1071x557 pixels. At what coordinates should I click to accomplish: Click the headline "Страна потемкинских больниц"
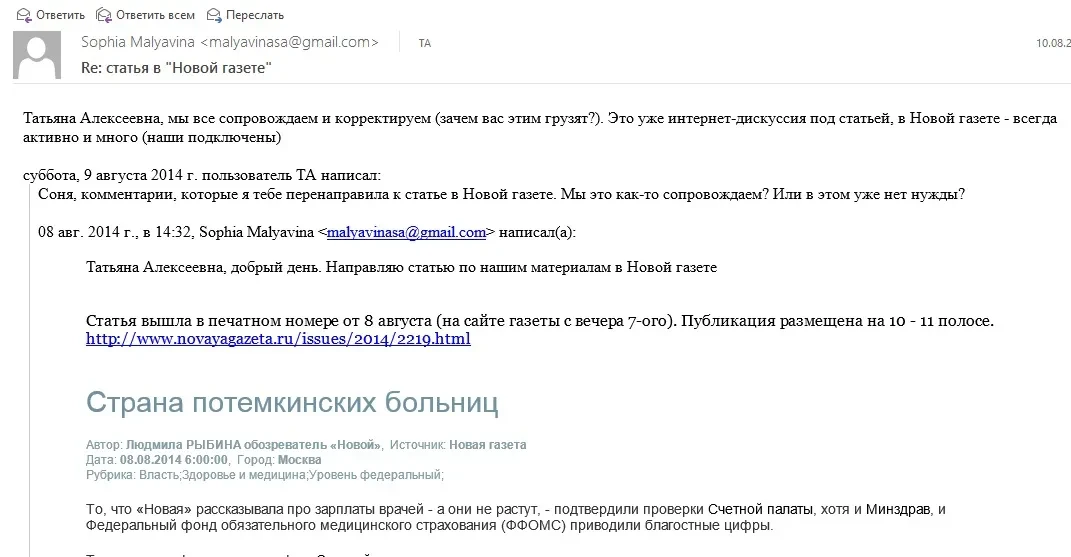[292, 403]
